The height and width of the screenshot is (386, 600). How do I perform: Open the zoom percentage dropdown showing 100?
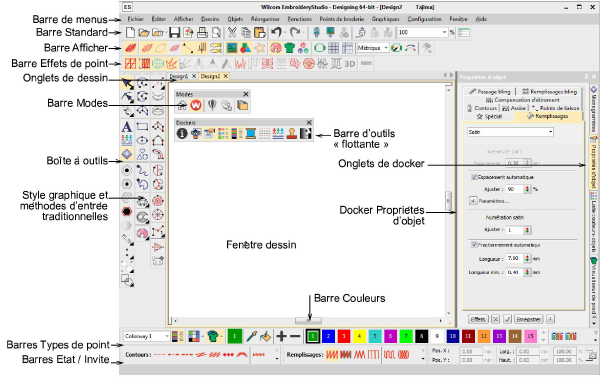[444, 33]
